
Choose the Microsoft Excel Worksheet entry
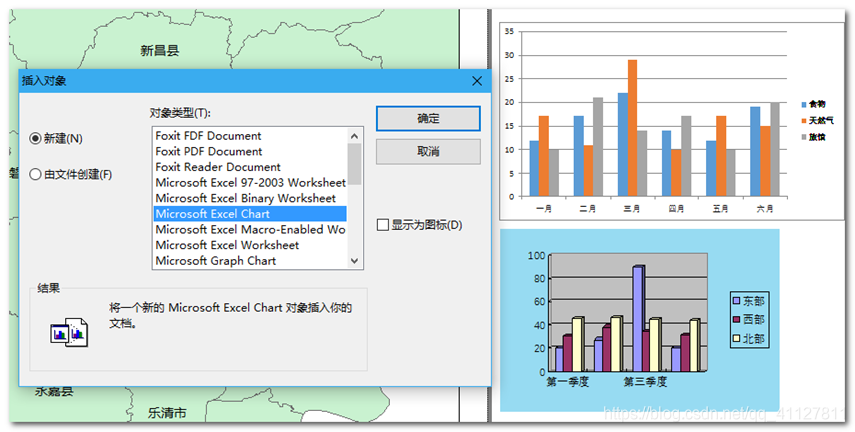250,245
